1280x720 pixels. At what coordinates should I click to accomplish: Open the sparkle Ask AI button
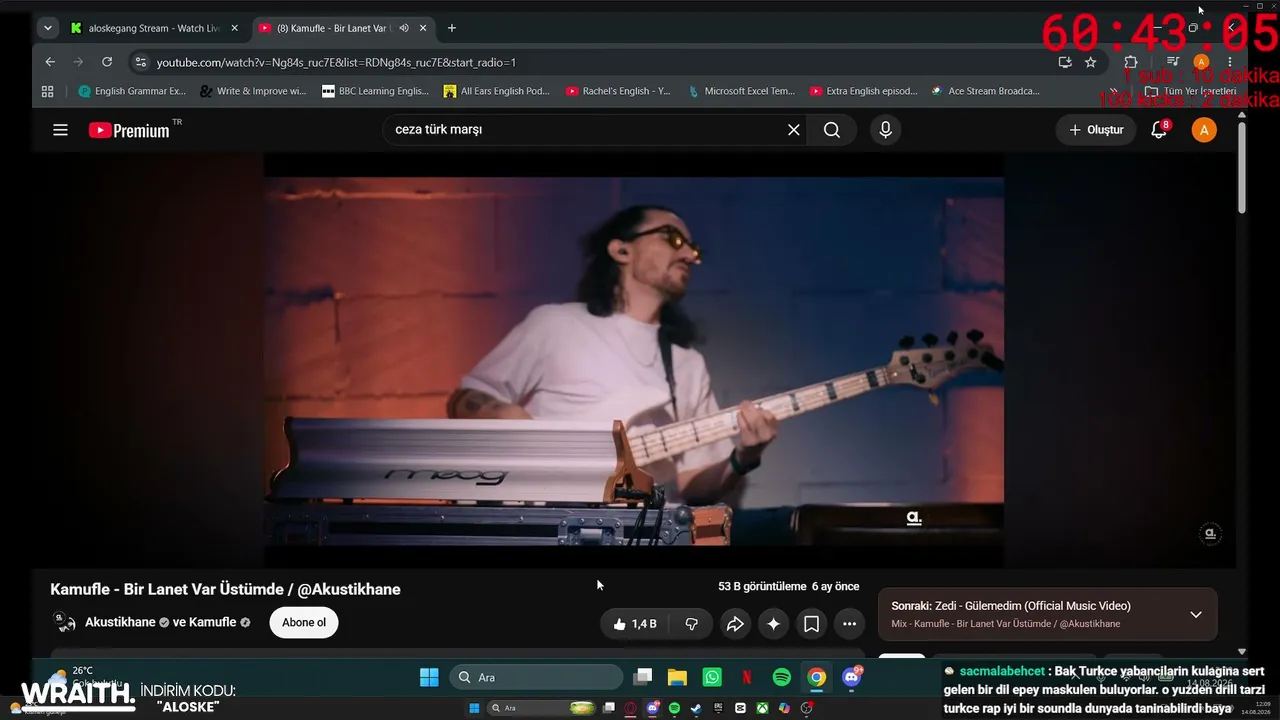point(773,624)
